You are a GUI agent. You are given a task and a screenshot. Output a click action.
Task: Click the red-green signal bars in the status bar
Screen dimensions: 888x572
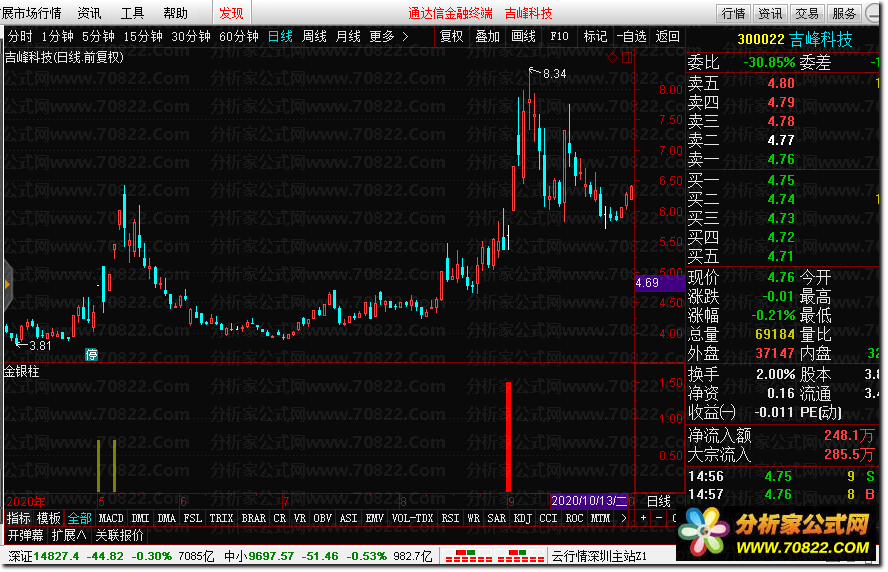[x=494, y=556]
